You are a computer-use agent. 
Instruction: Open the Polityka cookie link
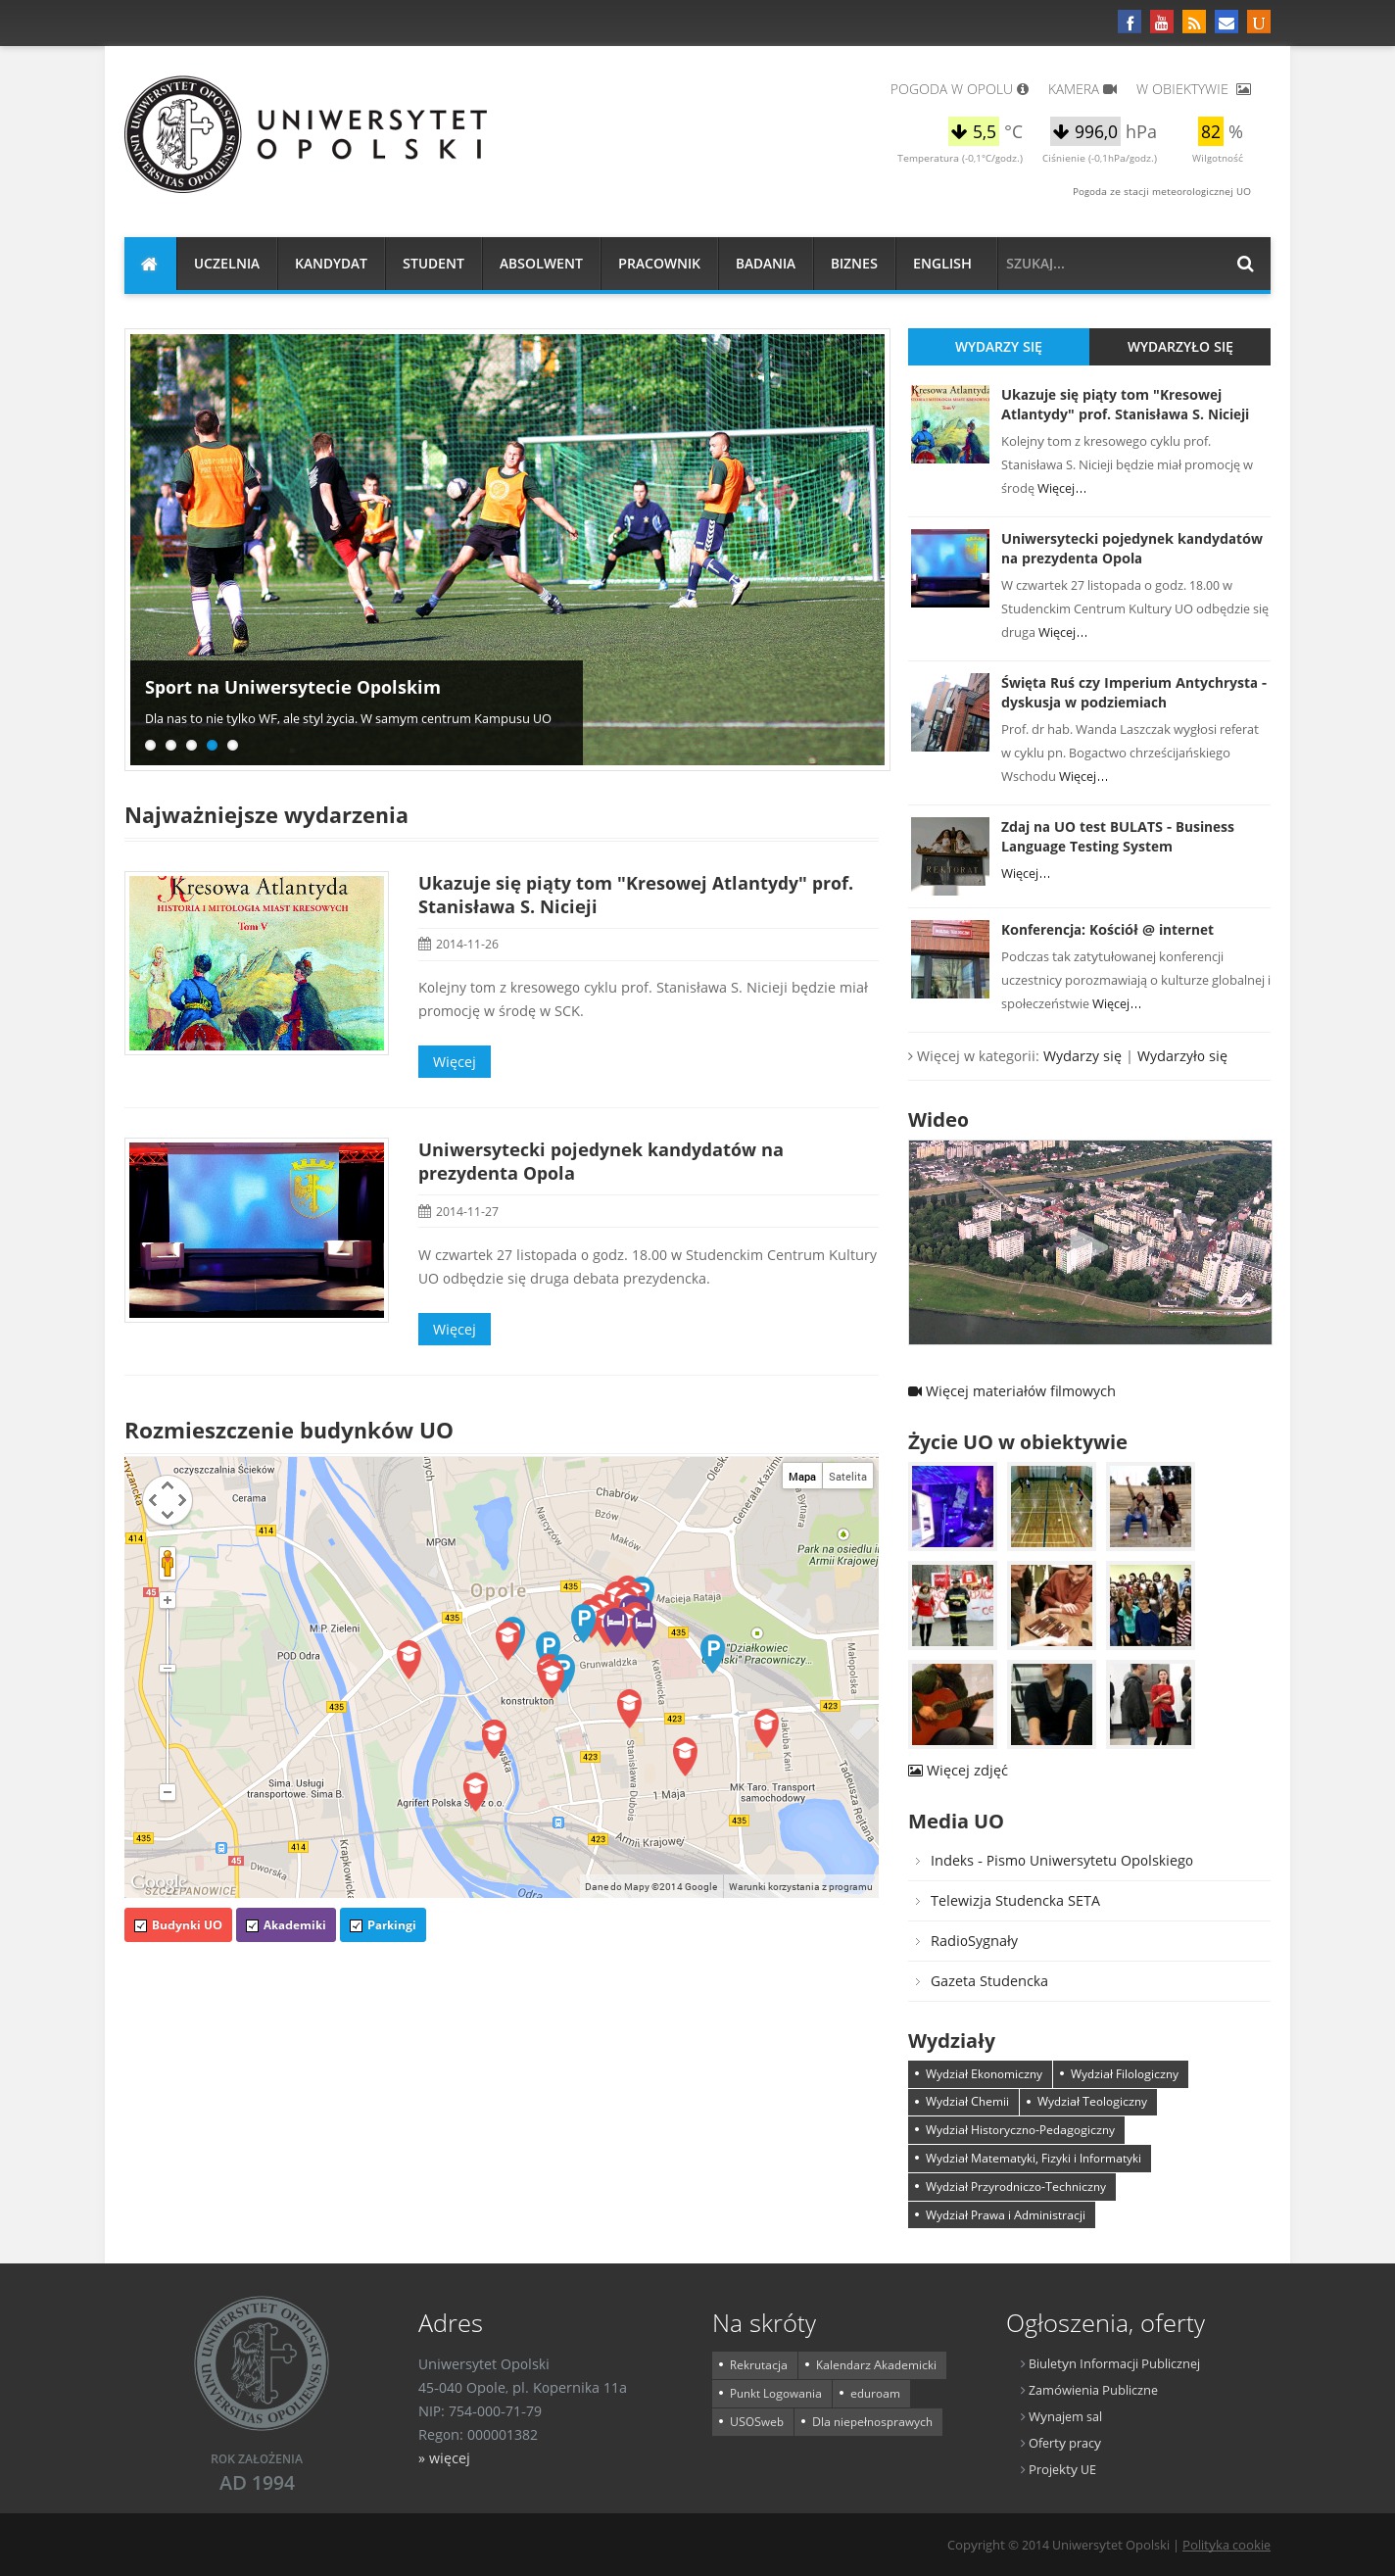[1225, 2544]
